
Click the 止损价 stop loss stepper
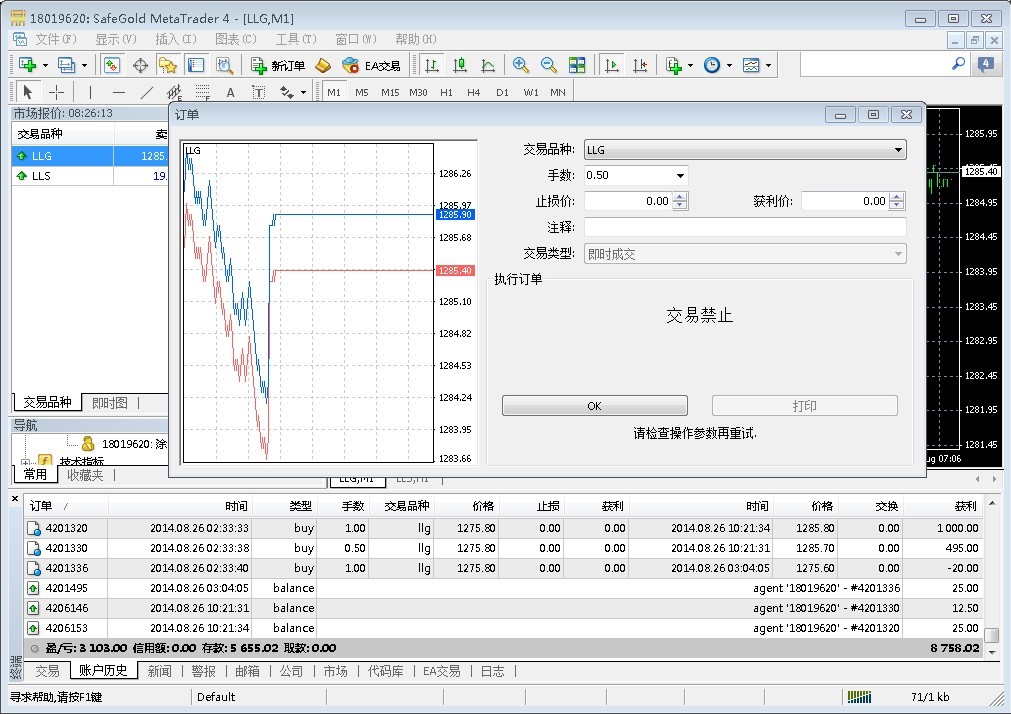tap(680, 201)
